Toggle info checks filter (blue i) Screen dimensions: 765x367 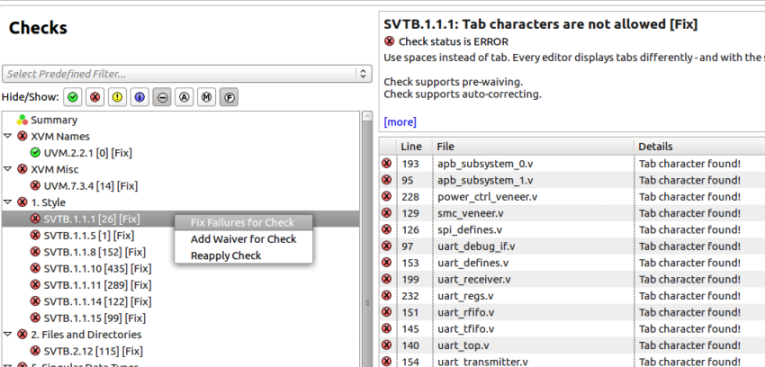[x=140, y=97]
